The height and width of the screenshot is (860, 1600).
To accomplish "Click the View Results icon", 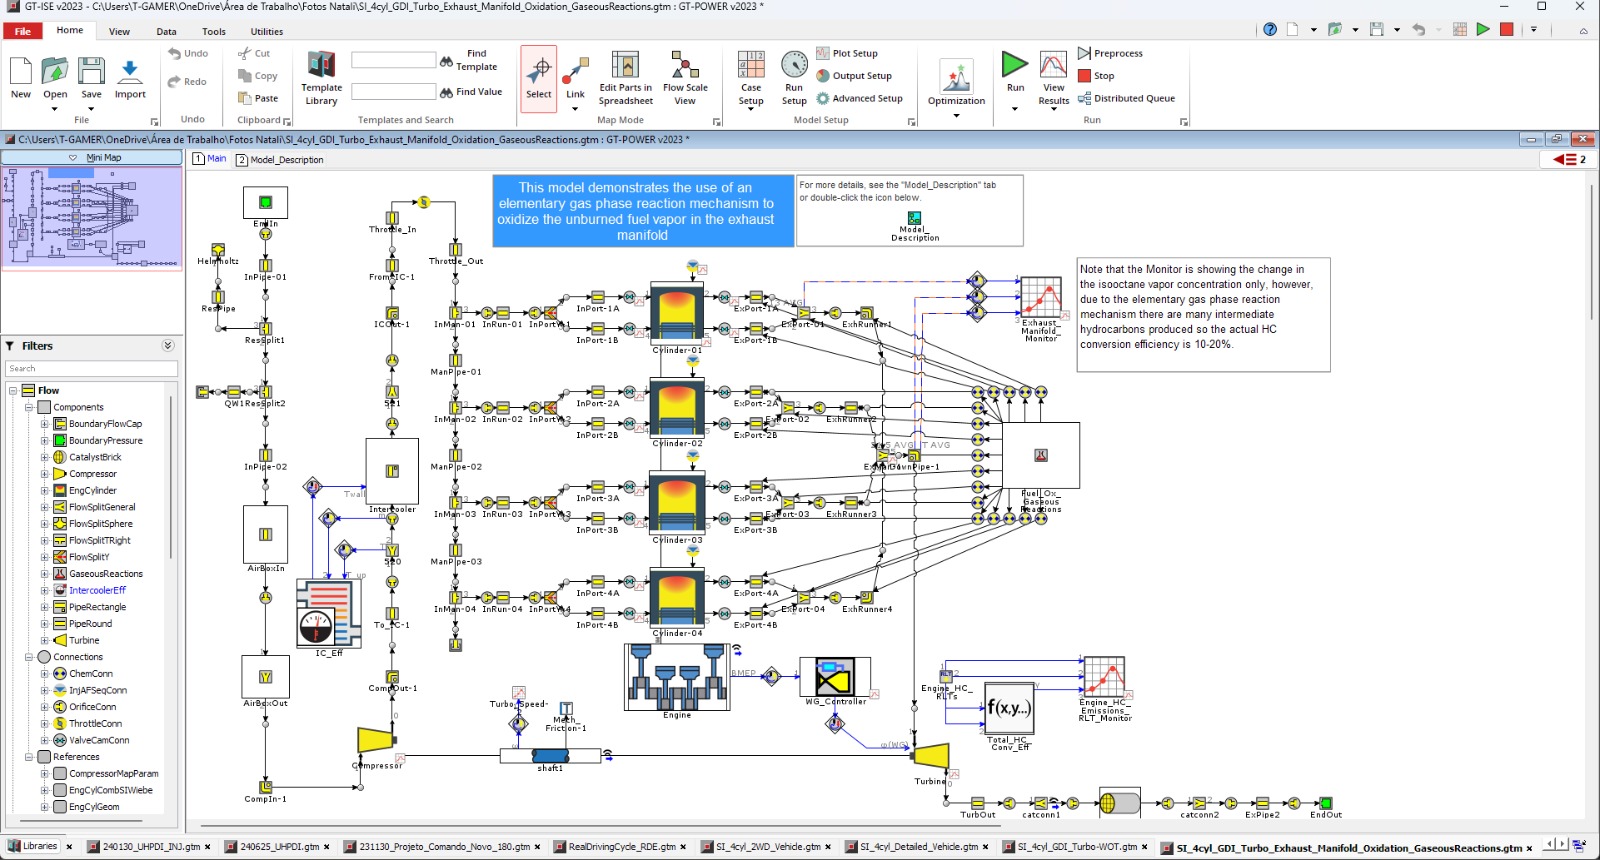I will pyautogui.click(x=1053, y=76).
